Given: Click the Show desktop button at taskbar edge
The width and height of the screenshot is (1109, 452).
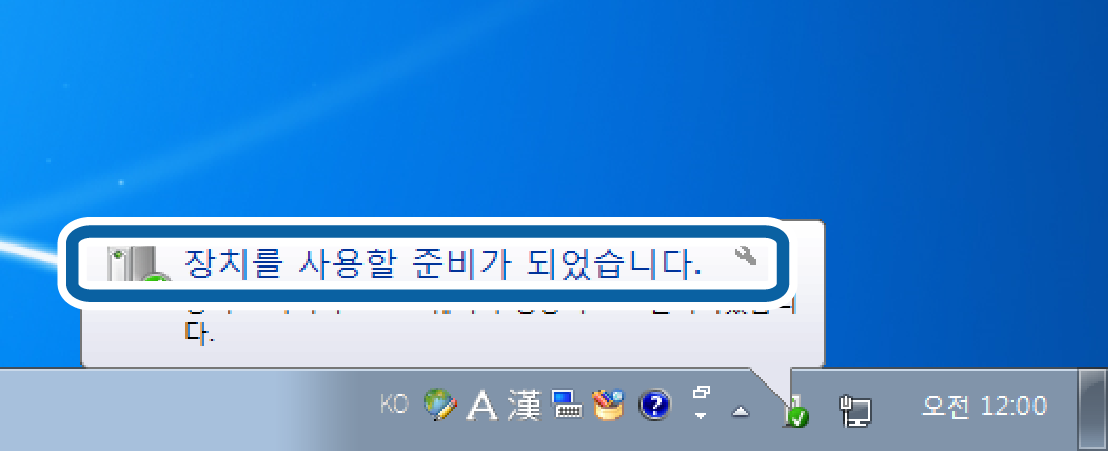Looking at the screenshot, I should 1093,408.
